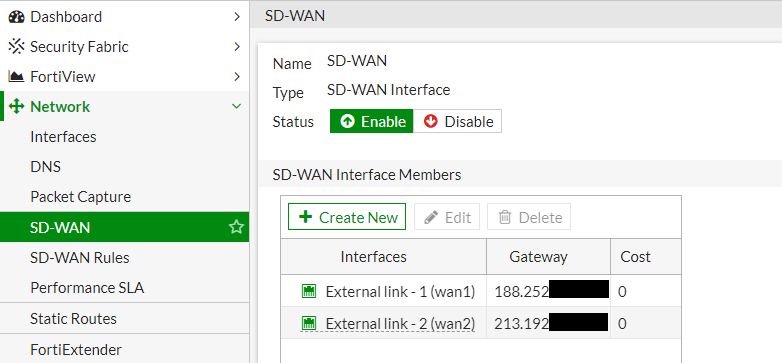Image resolution: width=782 pixels, height=363 pixels.
Task: Set Status to Enable
Action: (x=372, y=121)
